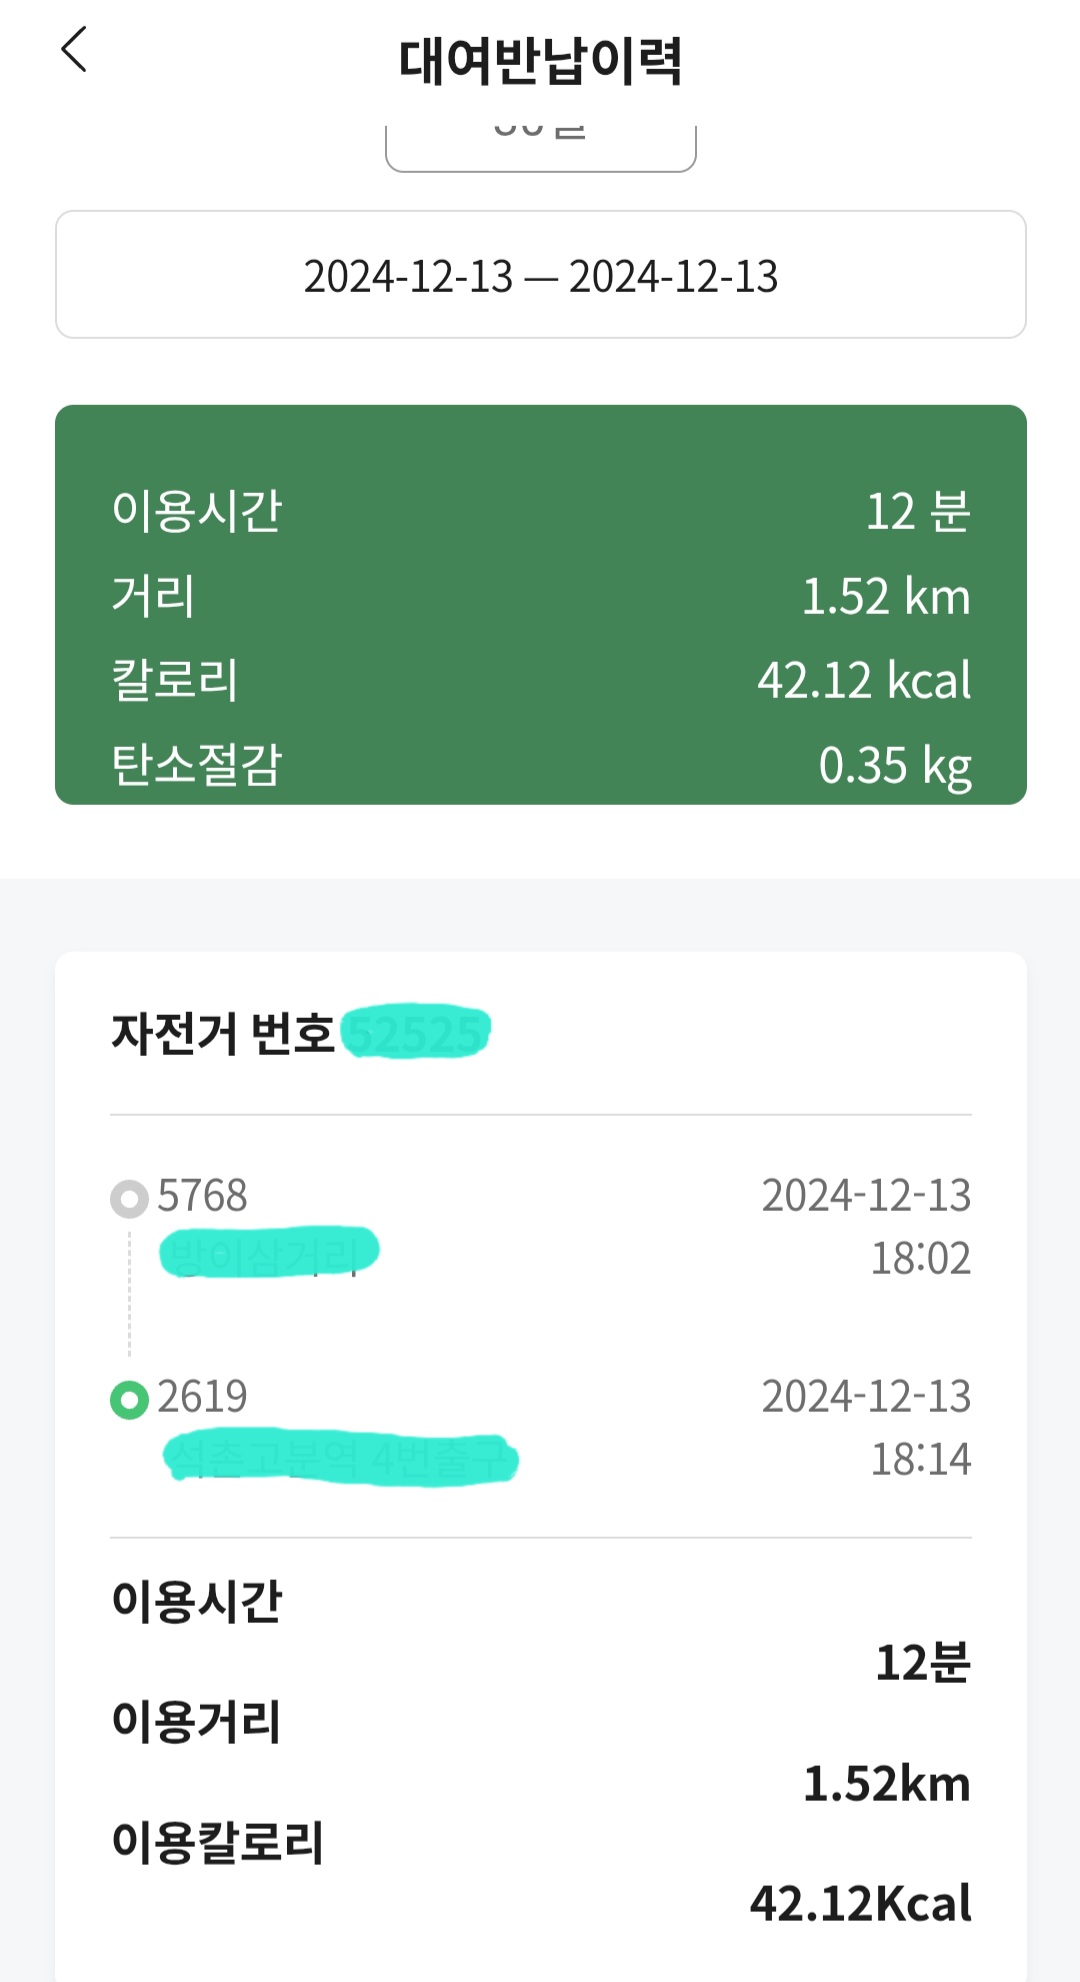Viewport: 1080px width, 1982px height.
Task: Click the gray rental station marker
Action: coord(129,1198)
